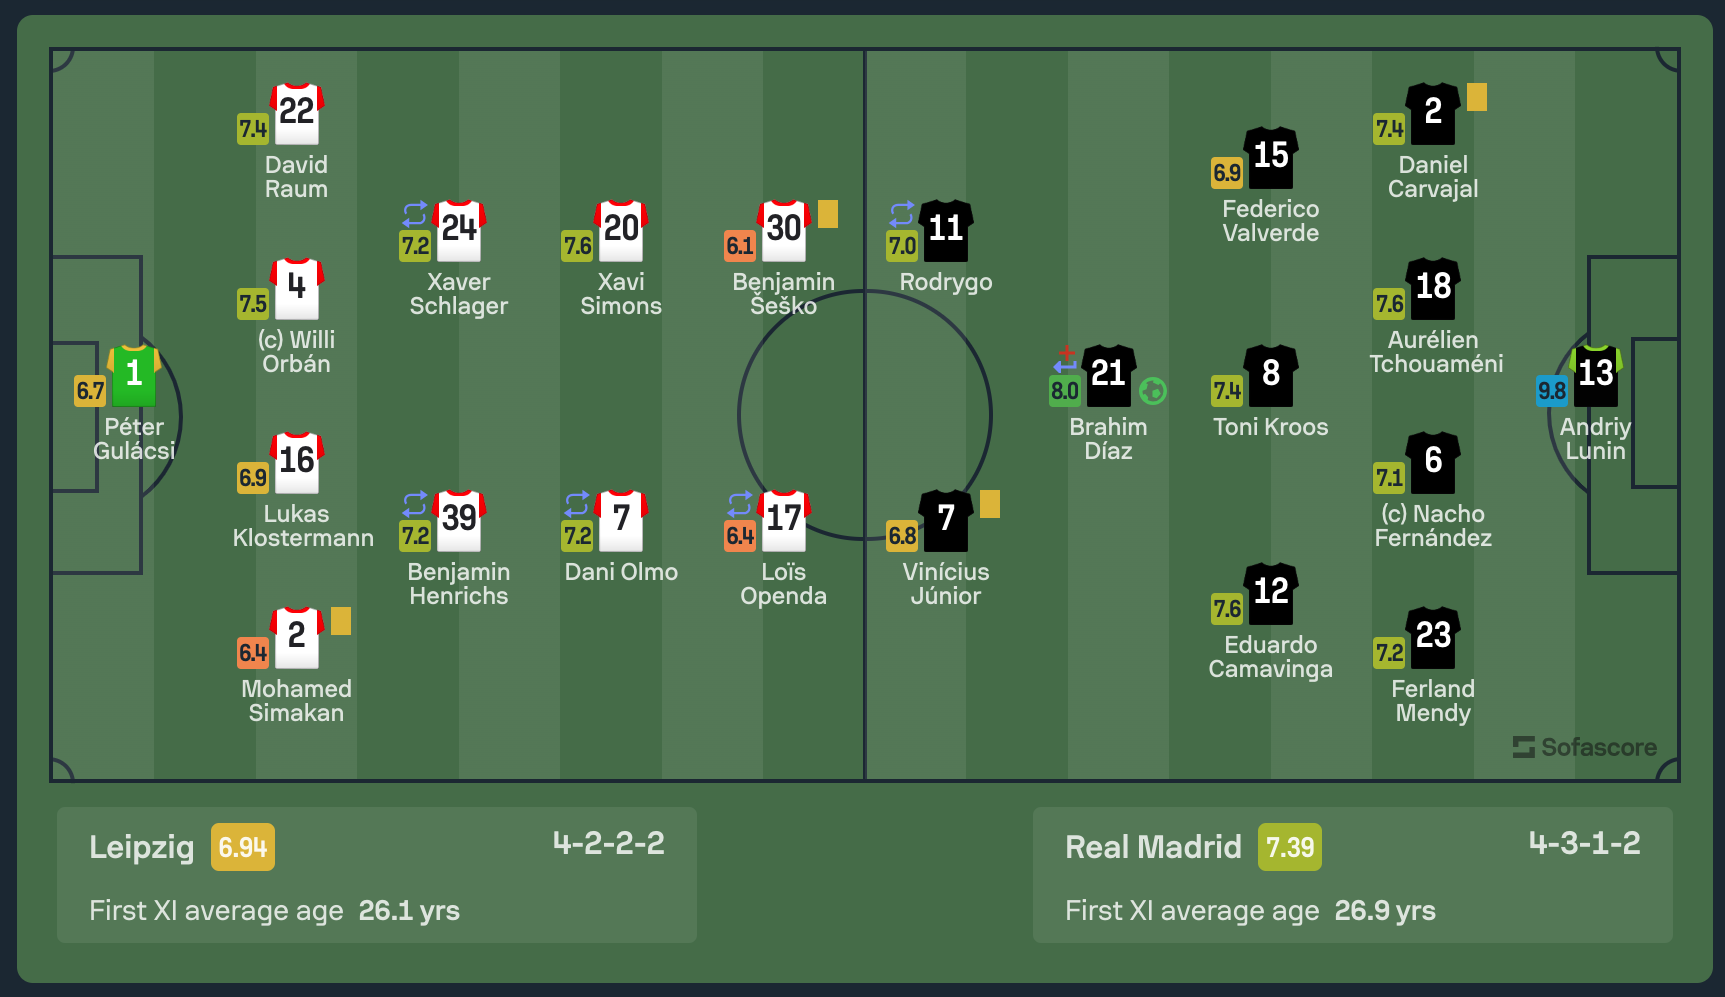Click Andriy Lunin's number 13 jersey
1725x997 pixels.
click(1595, 375)
